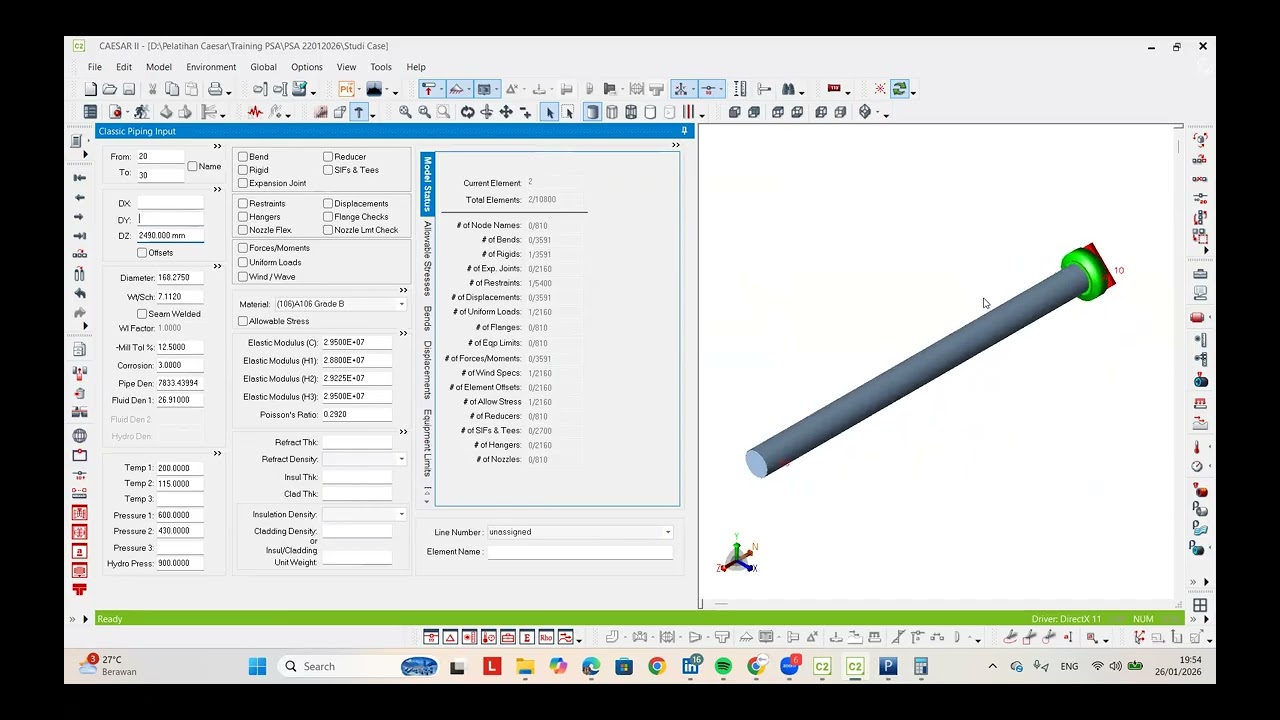The width and height of the screenshot is (1280, 720).
Task: Activate the Orbit rotate view icon
Action: (467, 112)
